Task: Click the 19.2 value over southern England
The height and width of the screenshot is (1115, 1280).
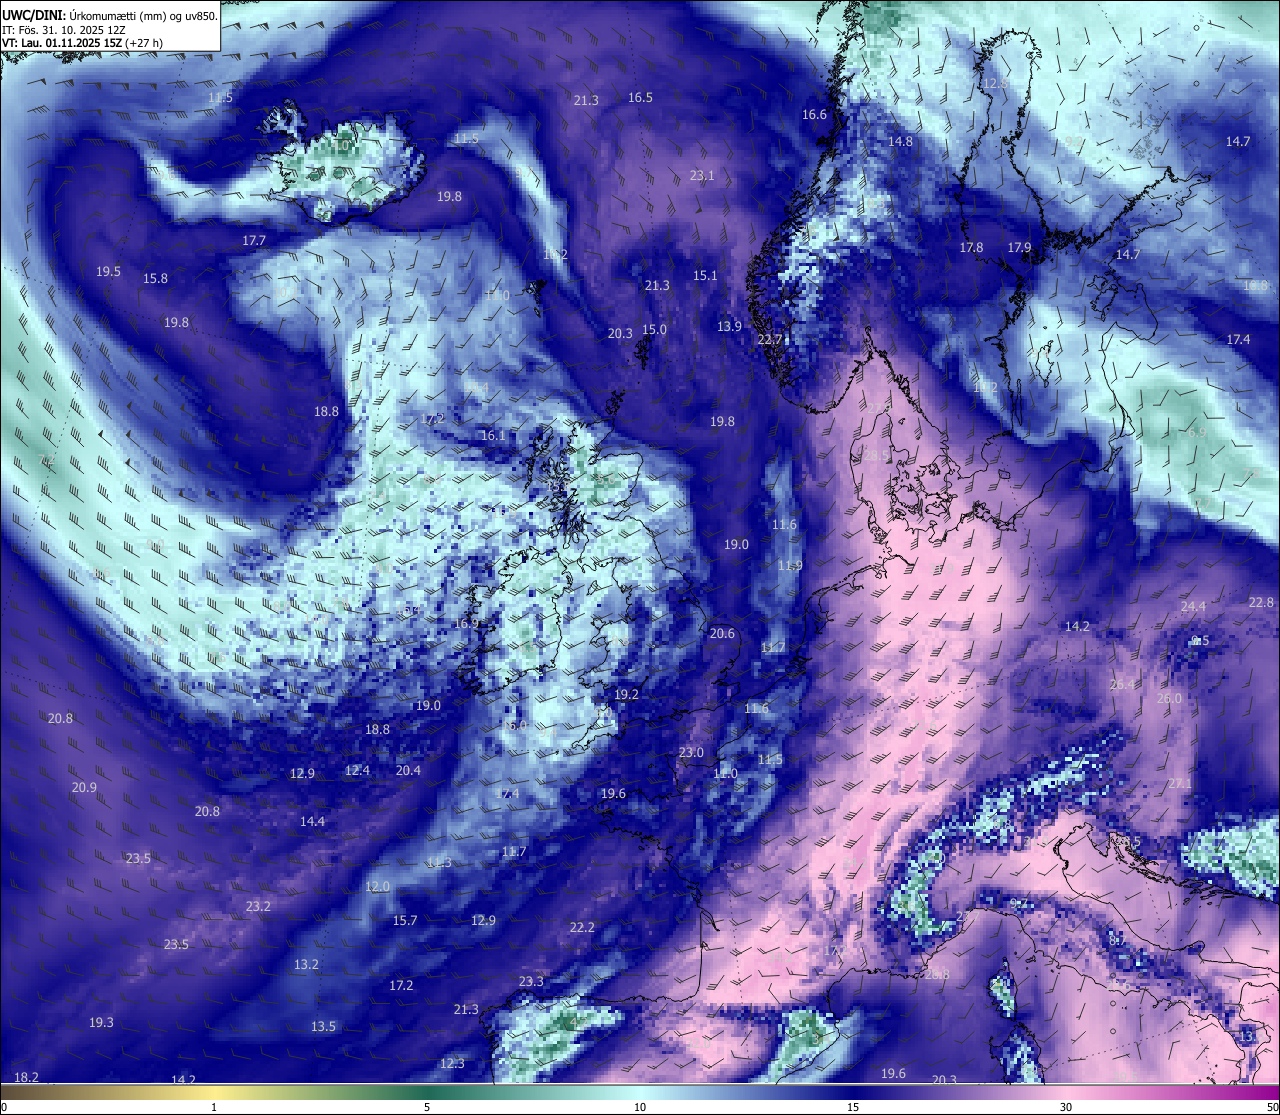Action: pyautogui.click(x=626, y=694)
